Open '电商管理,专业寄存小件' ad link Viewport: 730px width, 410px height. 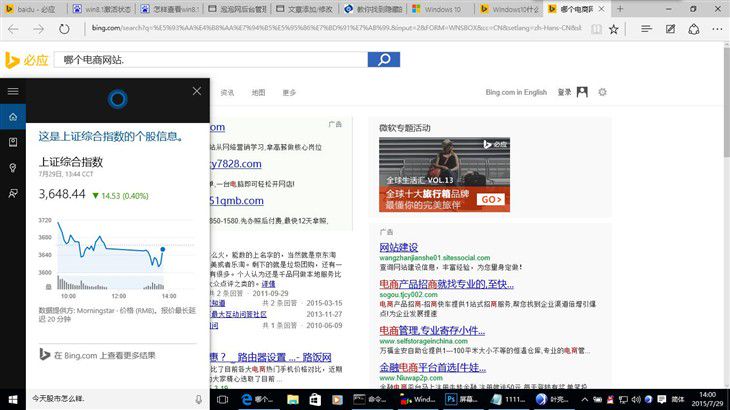coord(432,330)
